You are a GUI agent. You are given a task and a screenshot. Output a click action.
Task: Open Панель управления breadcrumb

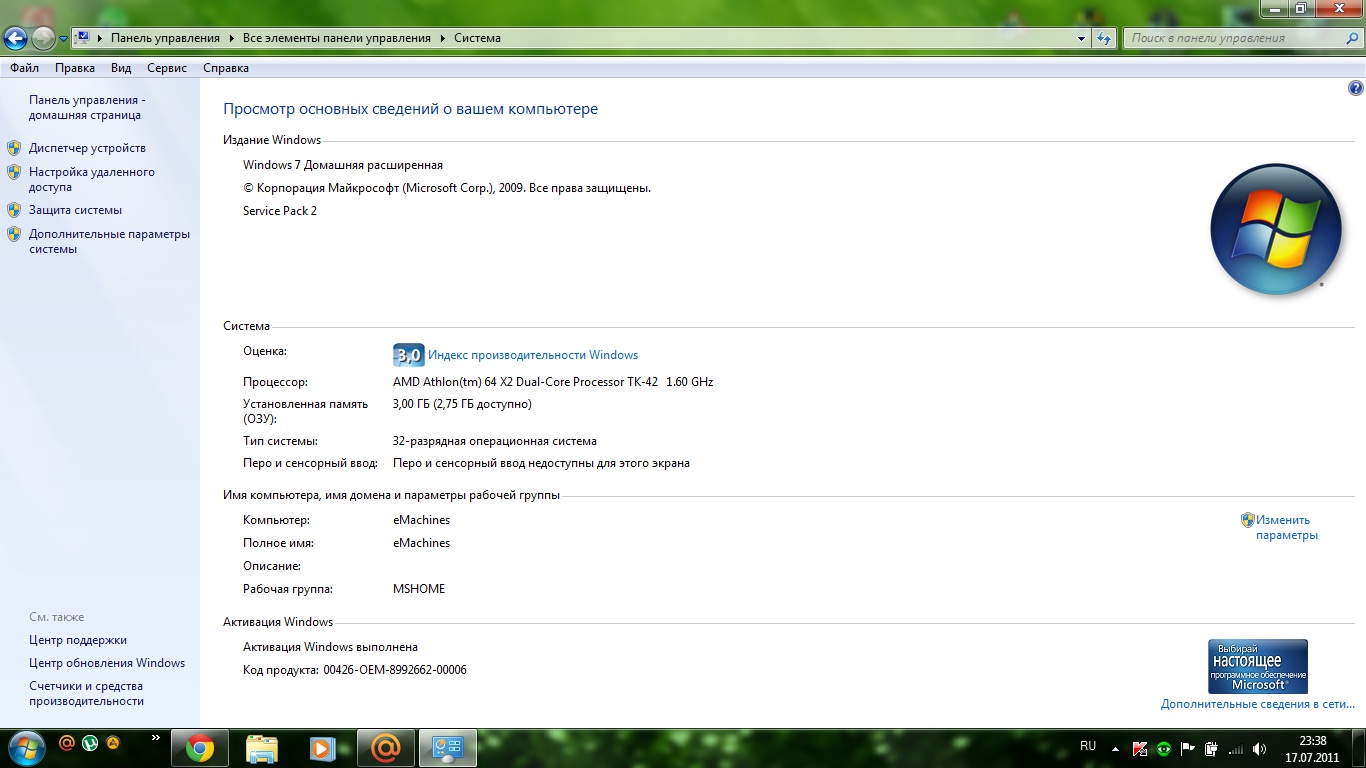165,38
